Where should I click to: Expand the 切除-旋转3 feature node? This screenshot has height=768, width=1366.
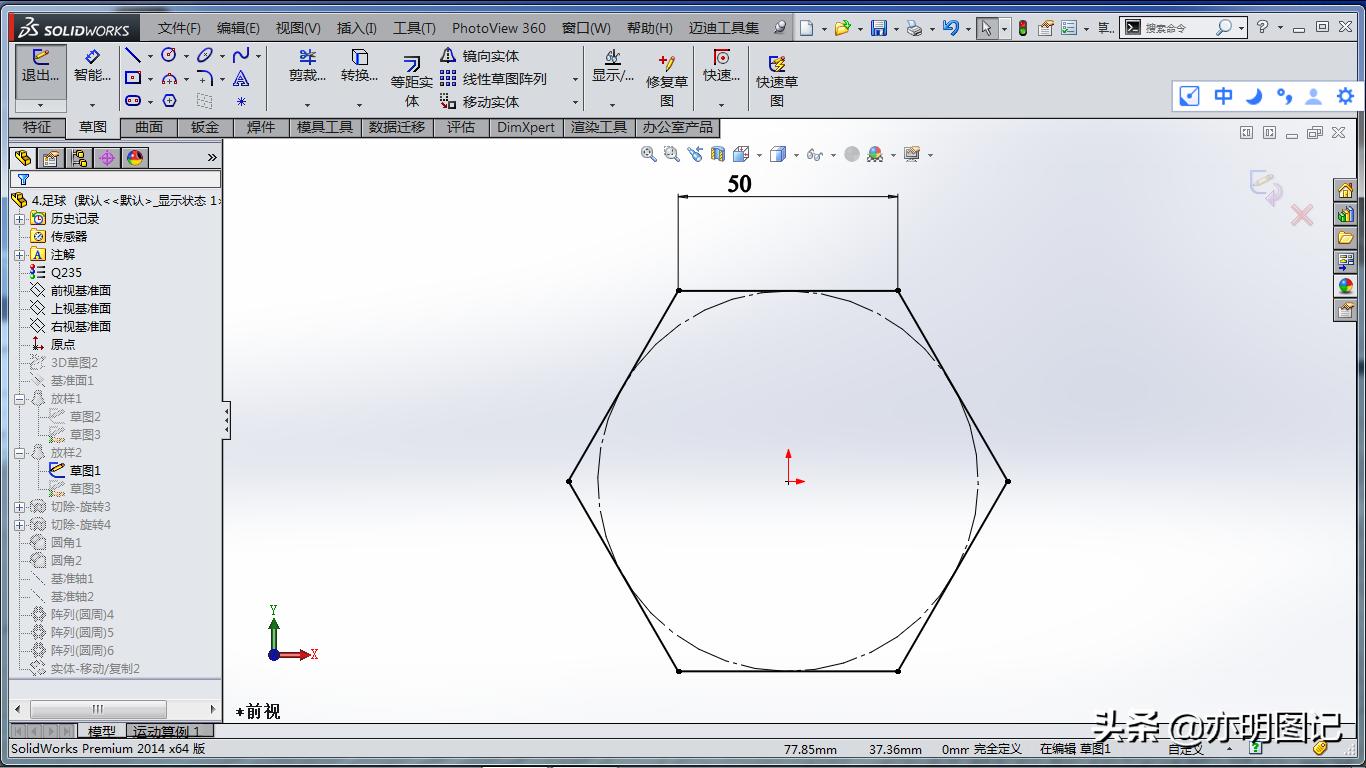pos(19,507)
